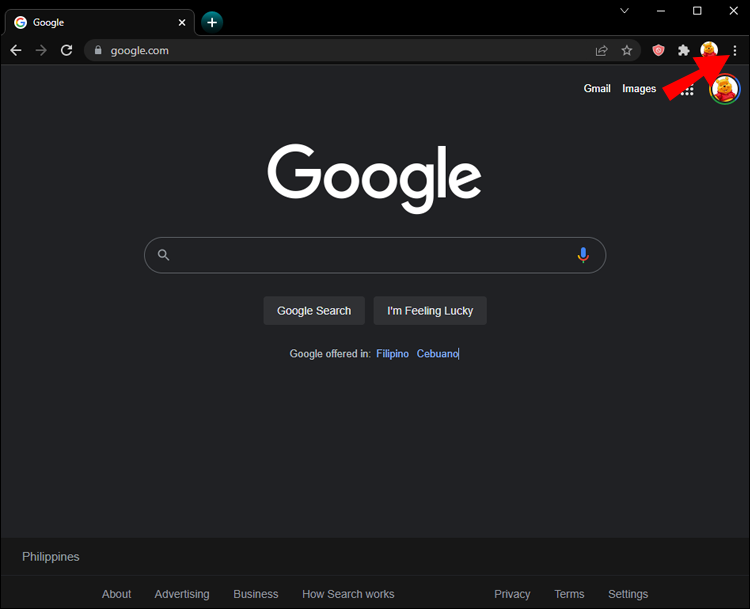Select the Google tab

pyautogui.click(x=99, y=22)
